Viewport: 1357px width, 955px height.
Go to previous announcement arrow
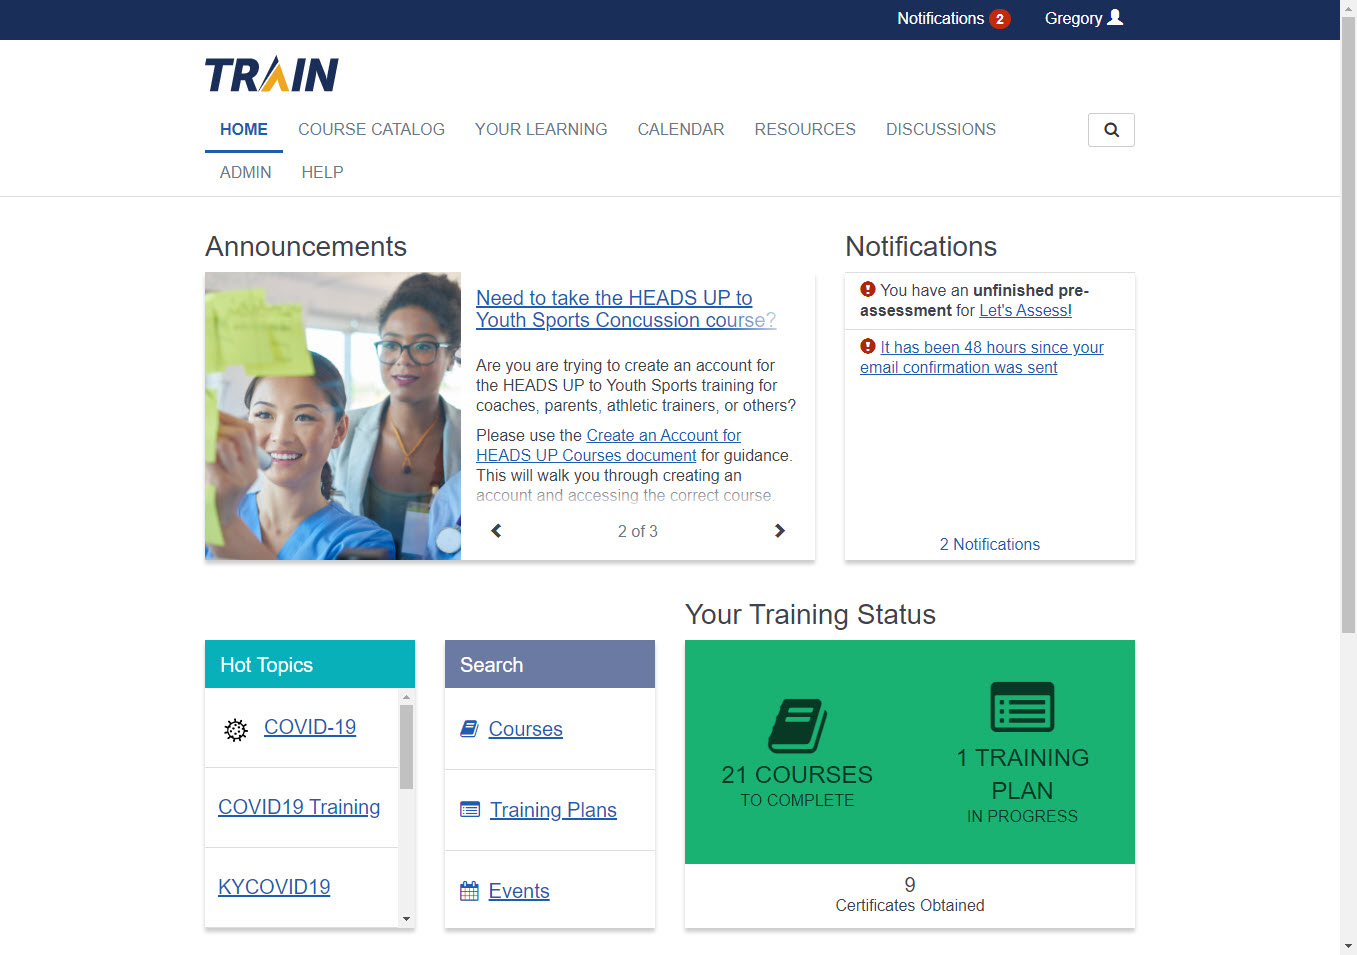[496, 531]
